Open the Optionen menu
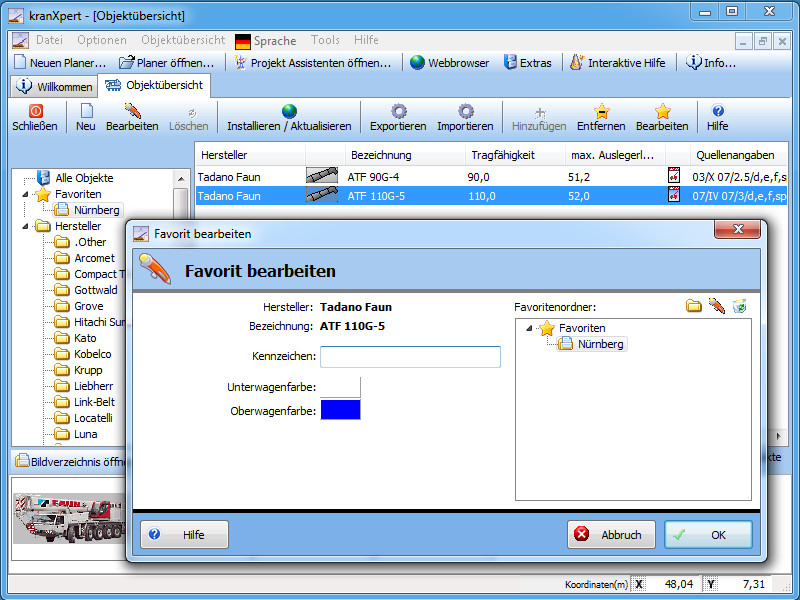The width and height of the screenshot is (800, 600). click(x=101, y=40)
